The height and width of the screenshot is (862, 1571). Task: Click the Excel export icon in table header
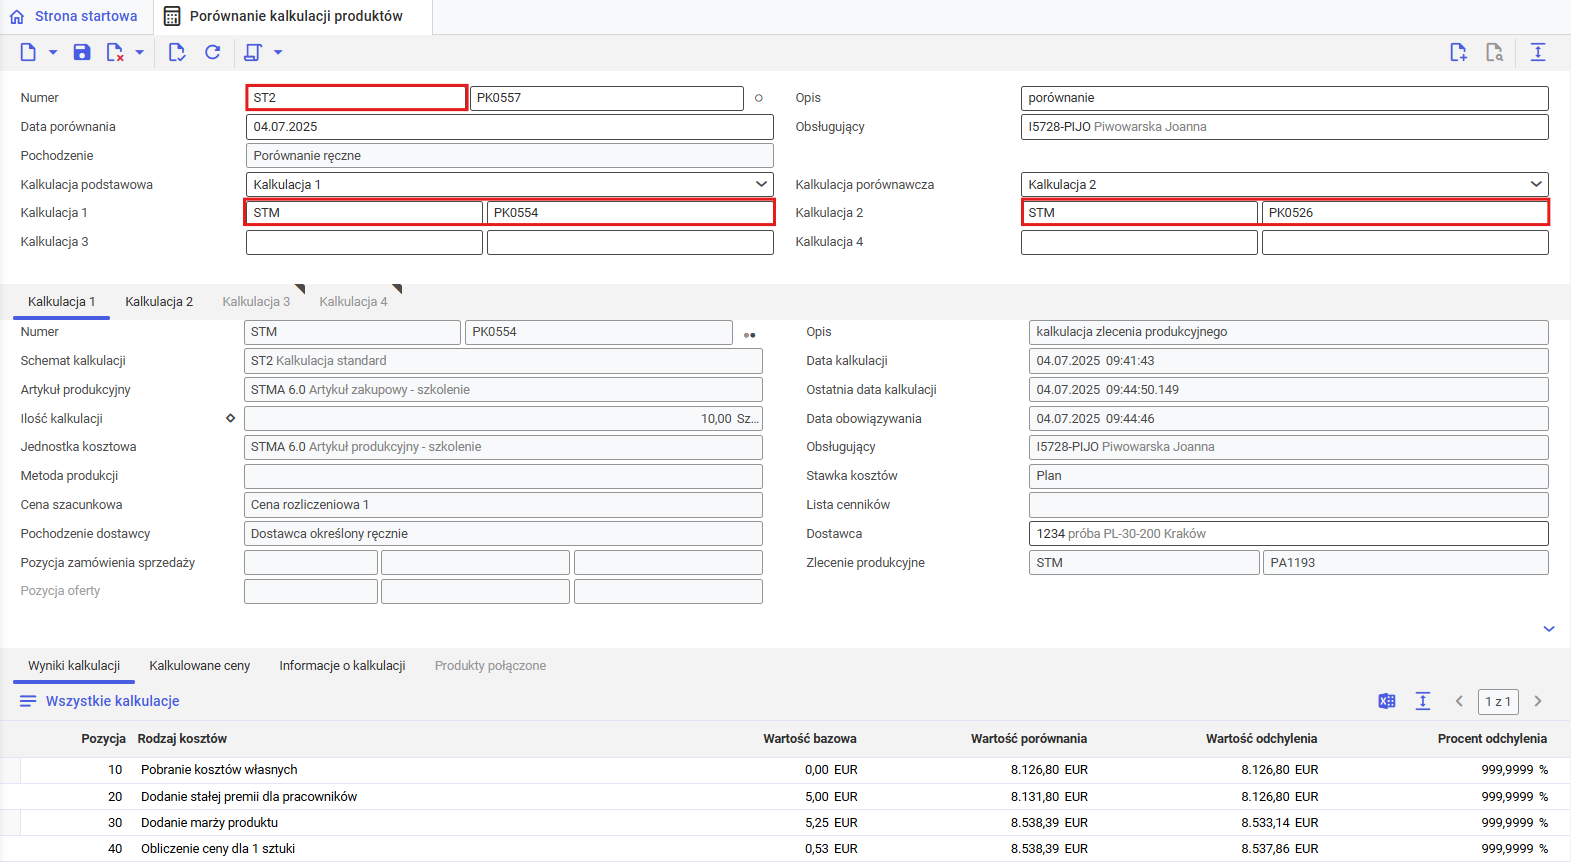[1387, 701]
